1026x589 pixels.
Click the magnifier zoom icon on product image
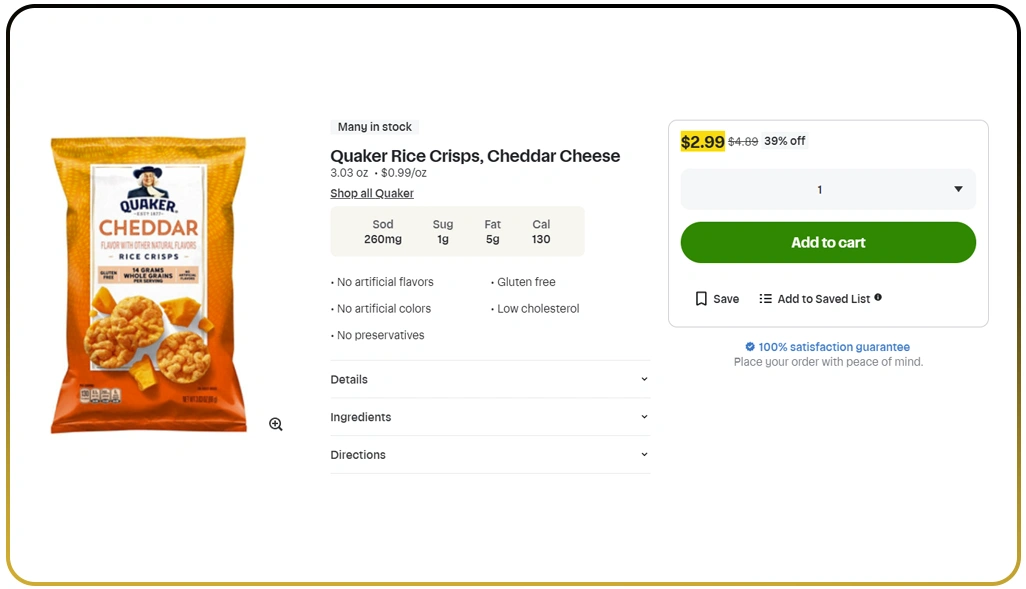tap(276, 424)
